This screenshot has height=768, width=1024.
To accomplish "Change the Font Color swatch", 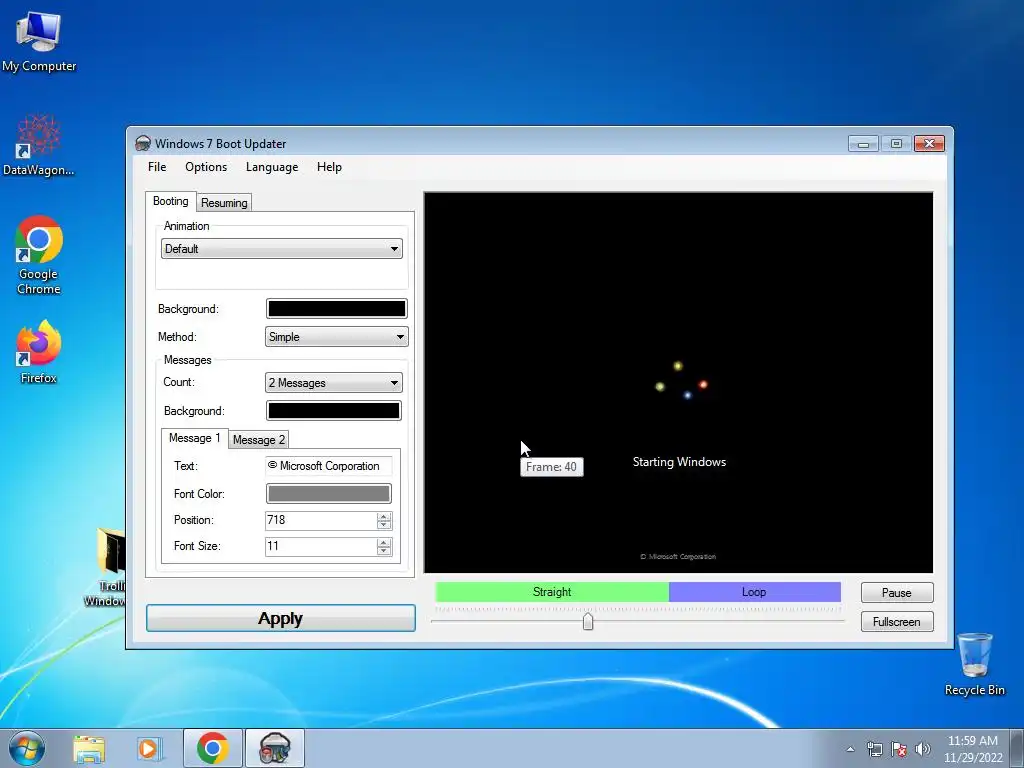I will click(328, 494).
